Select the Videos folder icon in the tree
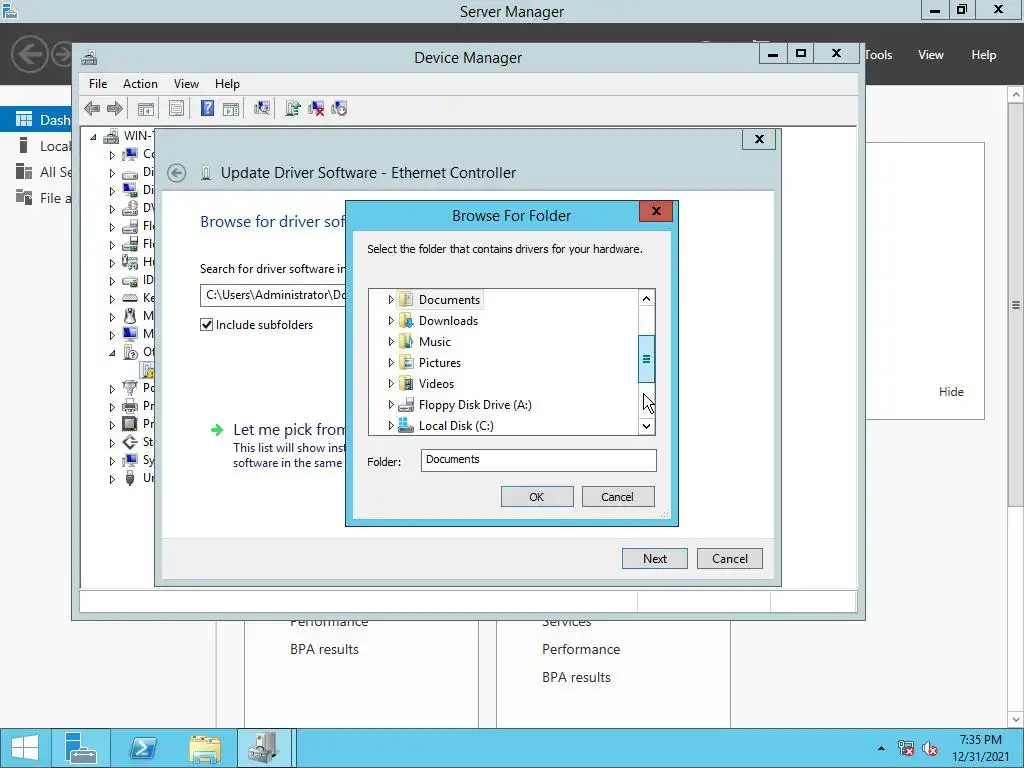Screen dimensions: 1024x768 406,383
